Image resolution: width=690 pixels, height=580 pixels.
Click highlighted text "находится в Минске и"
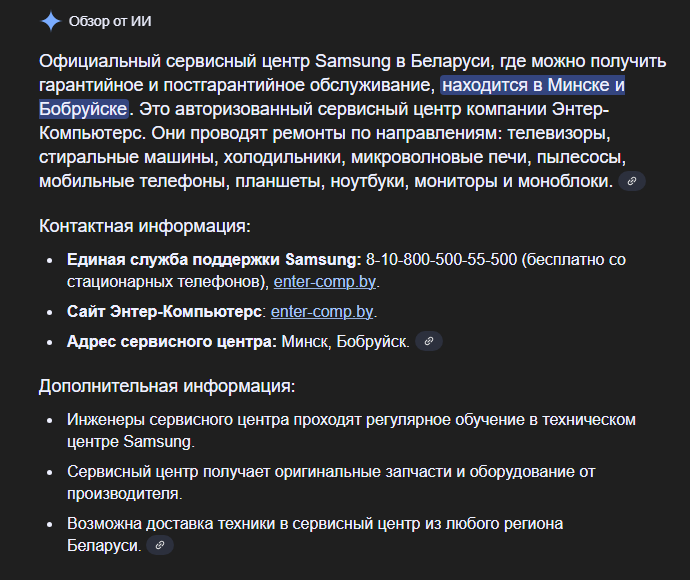point(532,85)
